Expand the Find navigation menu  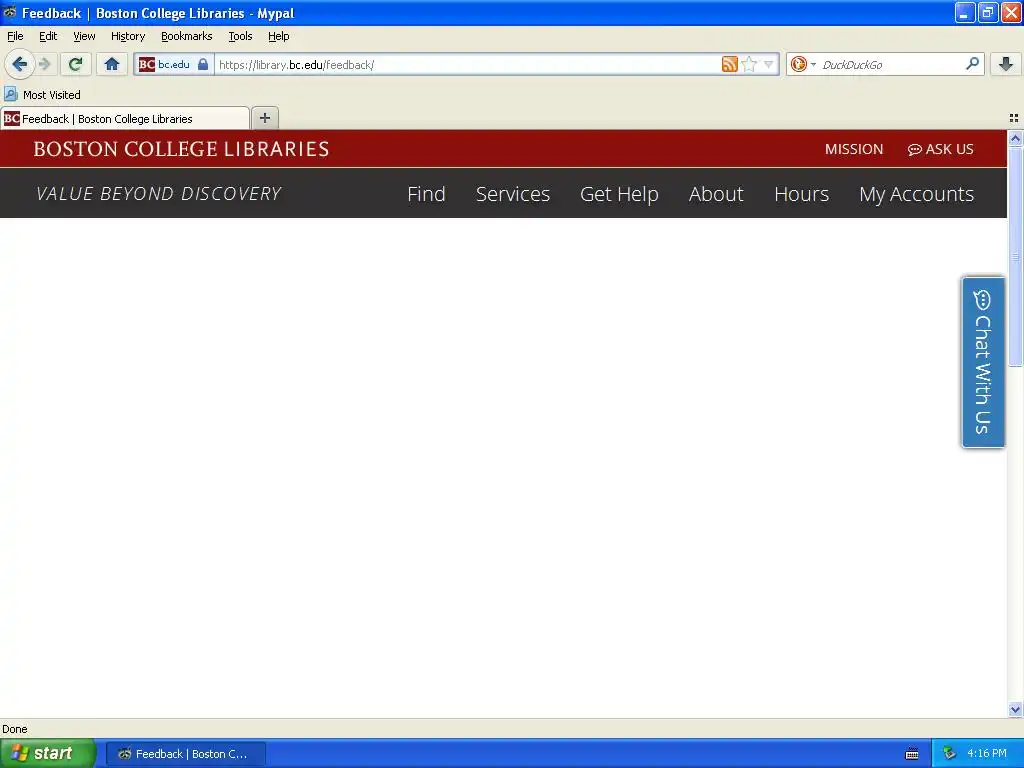click(426, 194)
